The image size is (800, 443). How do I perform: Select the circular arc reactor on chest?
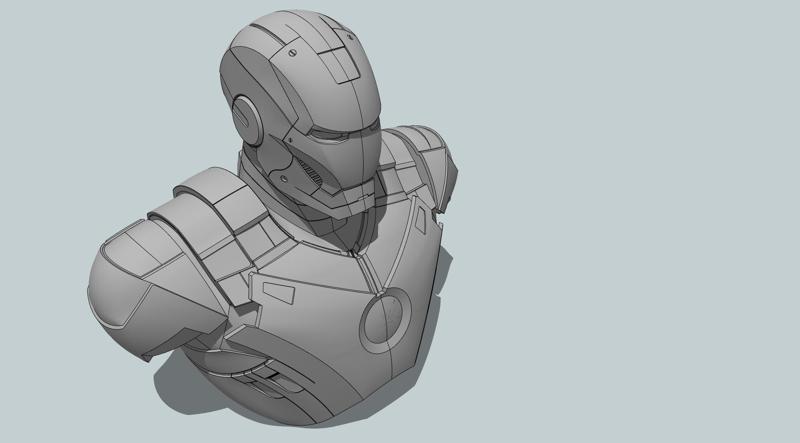386,320
